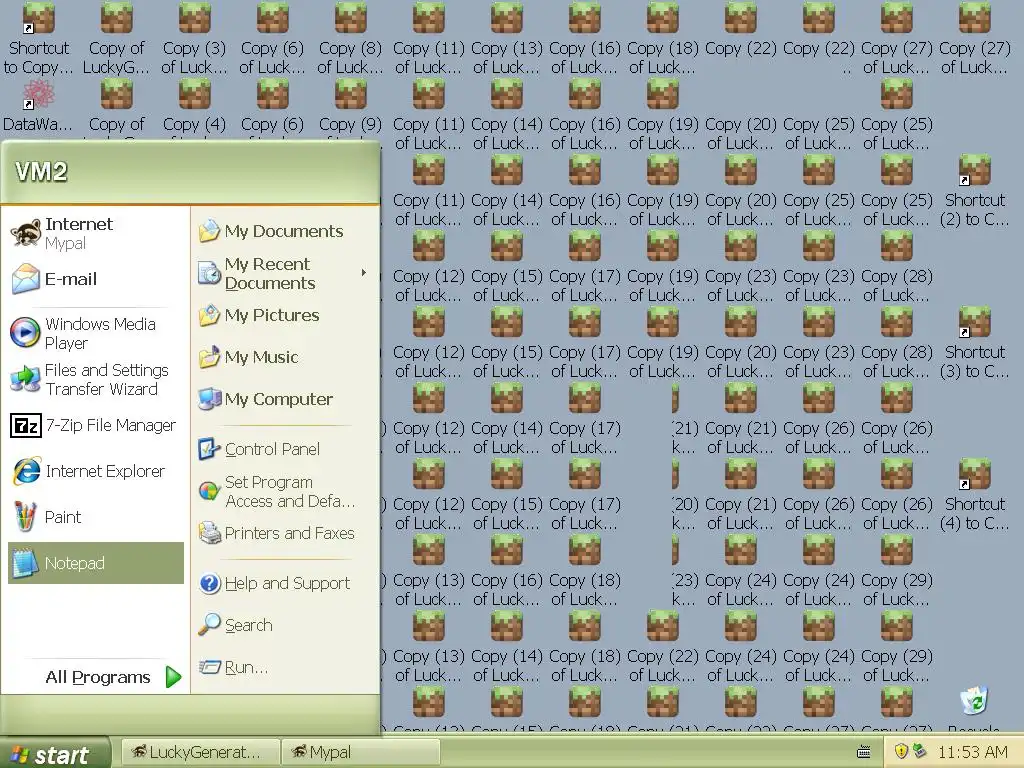Select Shortcut (2) to C... desktop icon
The image size is (1024, 768).
[974, 191]
